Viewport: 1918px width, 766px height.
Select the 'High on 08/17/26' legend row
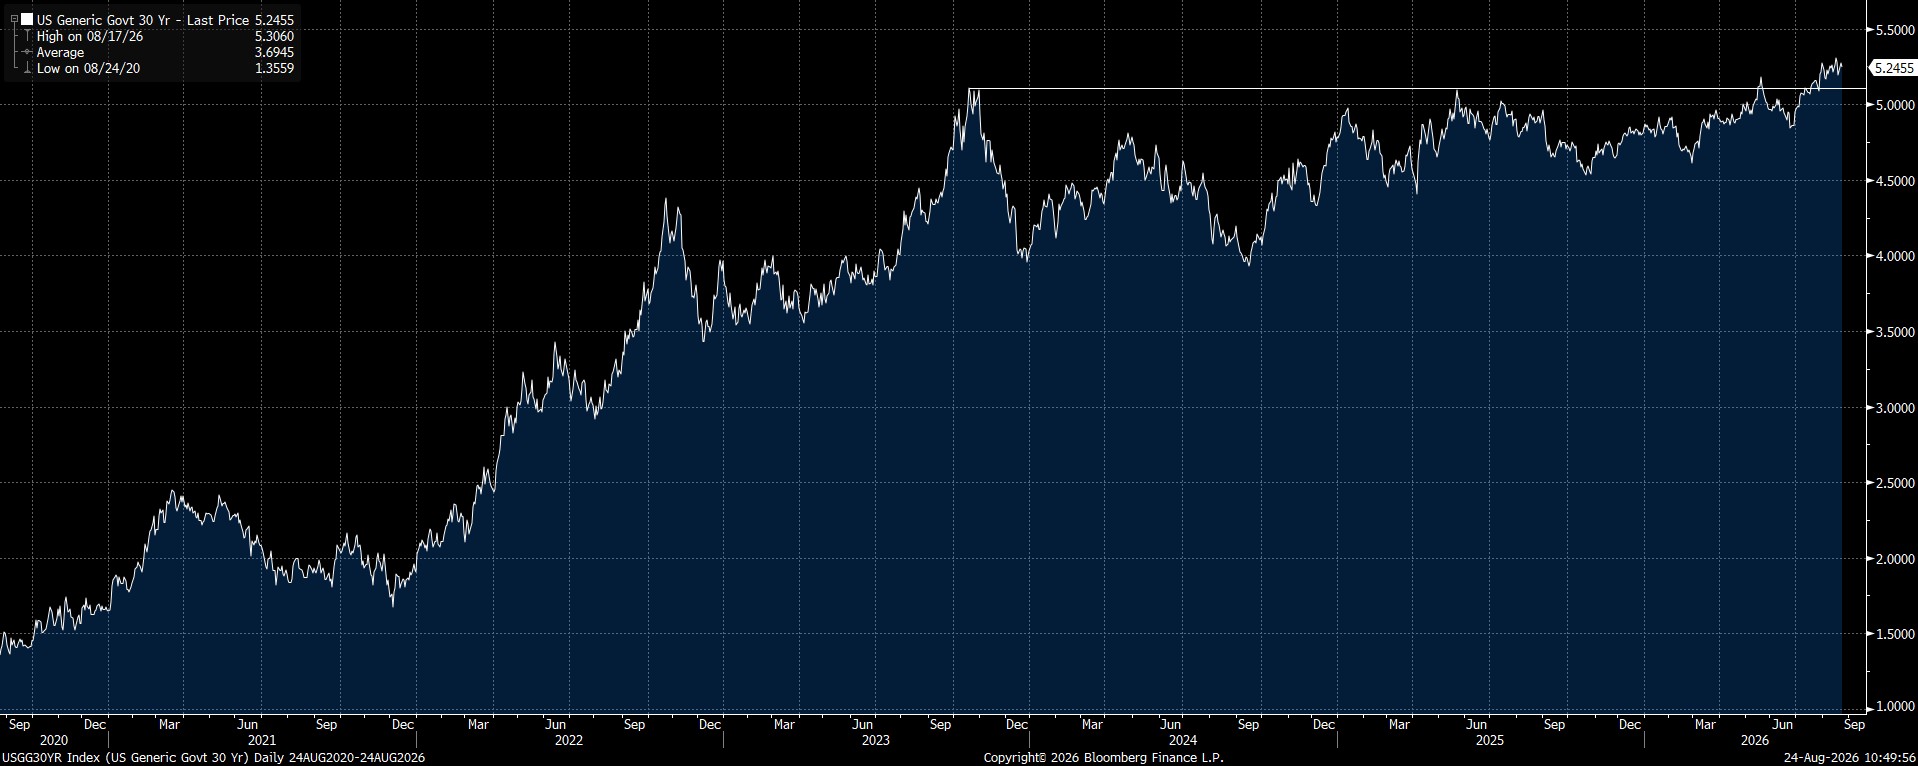point(165,36)
